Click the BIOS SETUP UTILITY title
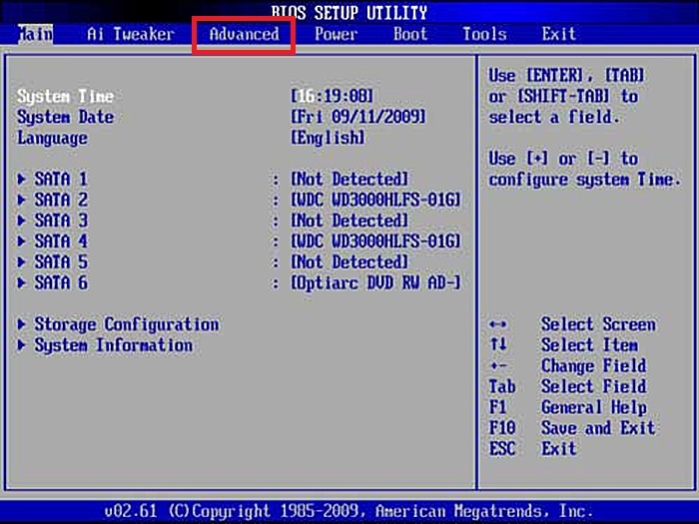This screenshot has width=699, height=524. 350,12
